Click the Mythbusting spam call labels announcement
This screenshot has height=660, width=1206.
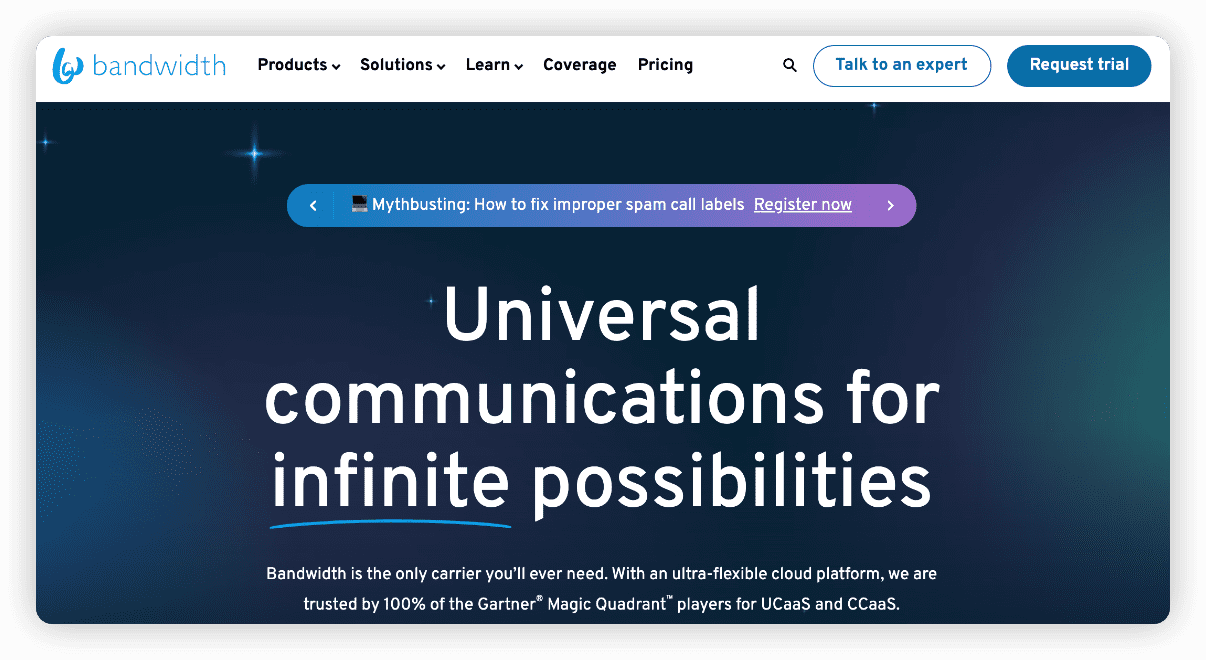[x=548, y=205]
